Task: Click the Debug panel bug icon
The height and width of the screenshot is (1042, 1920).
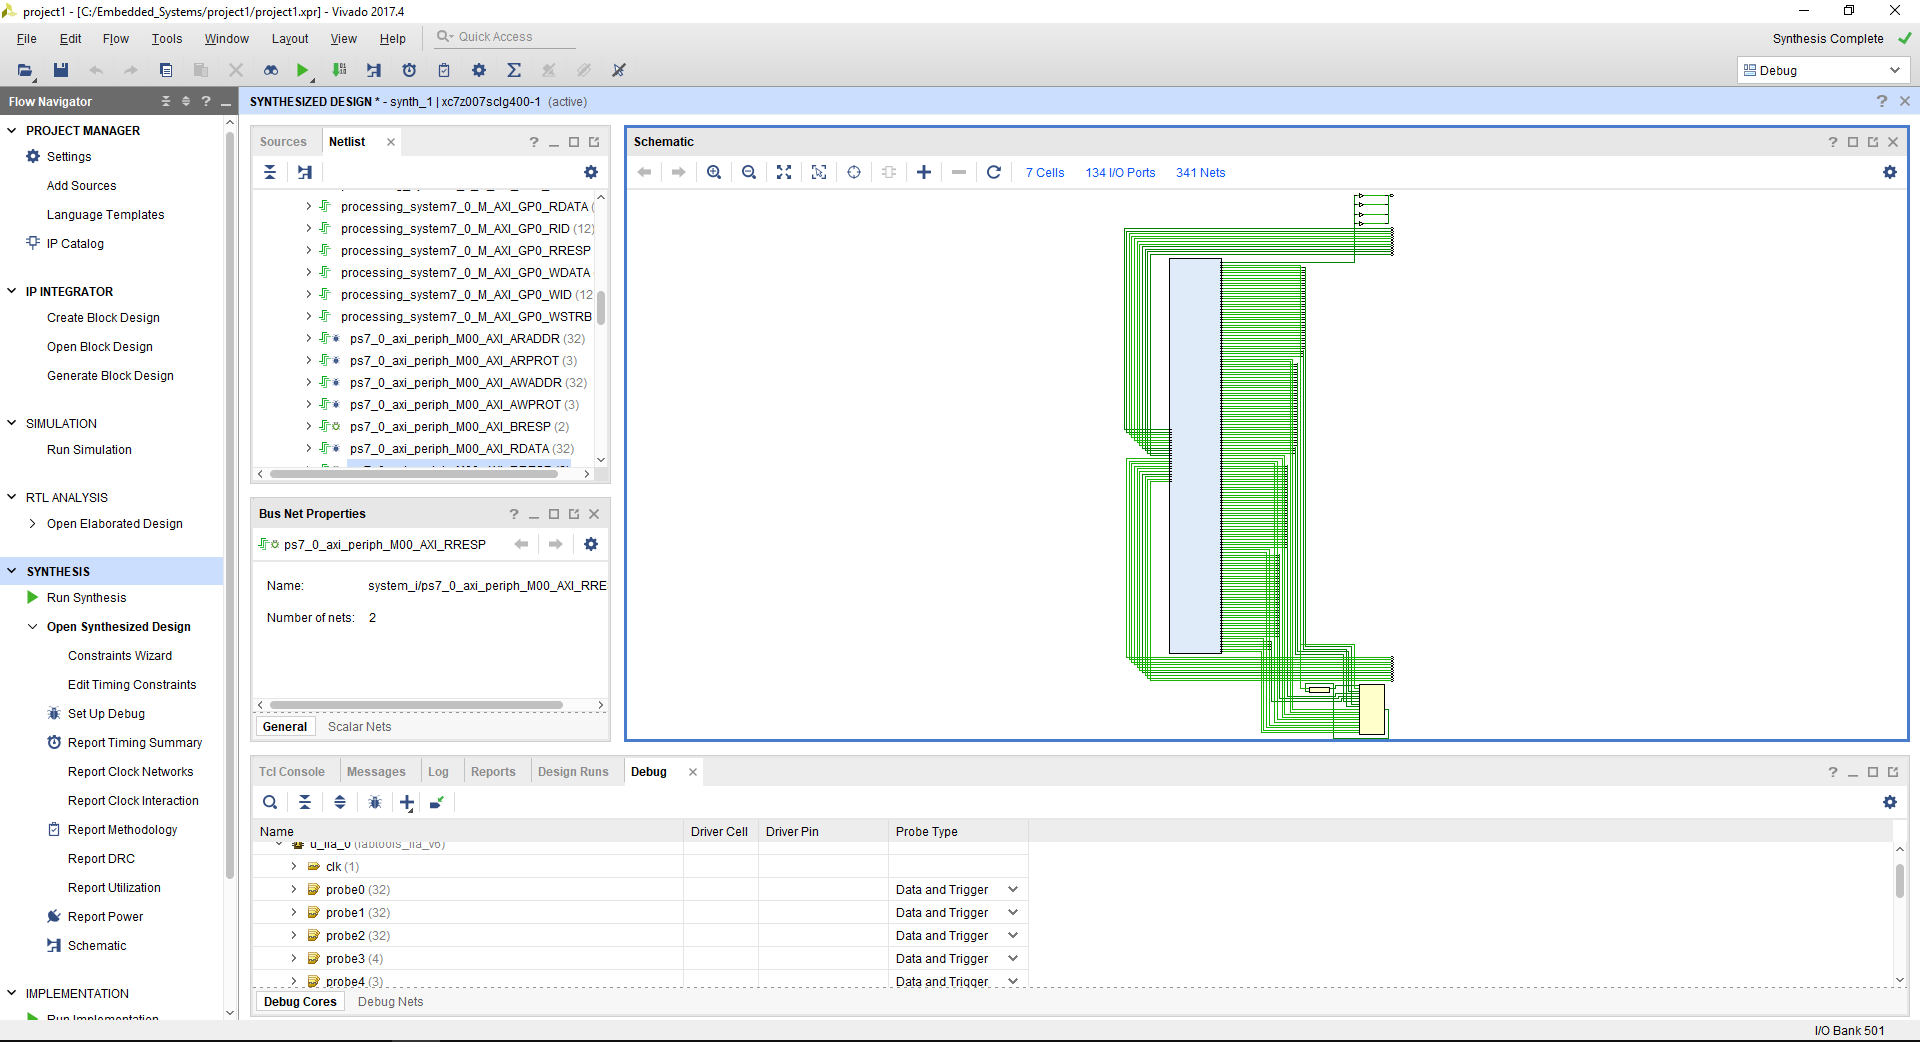Action: tap(375, 802)
